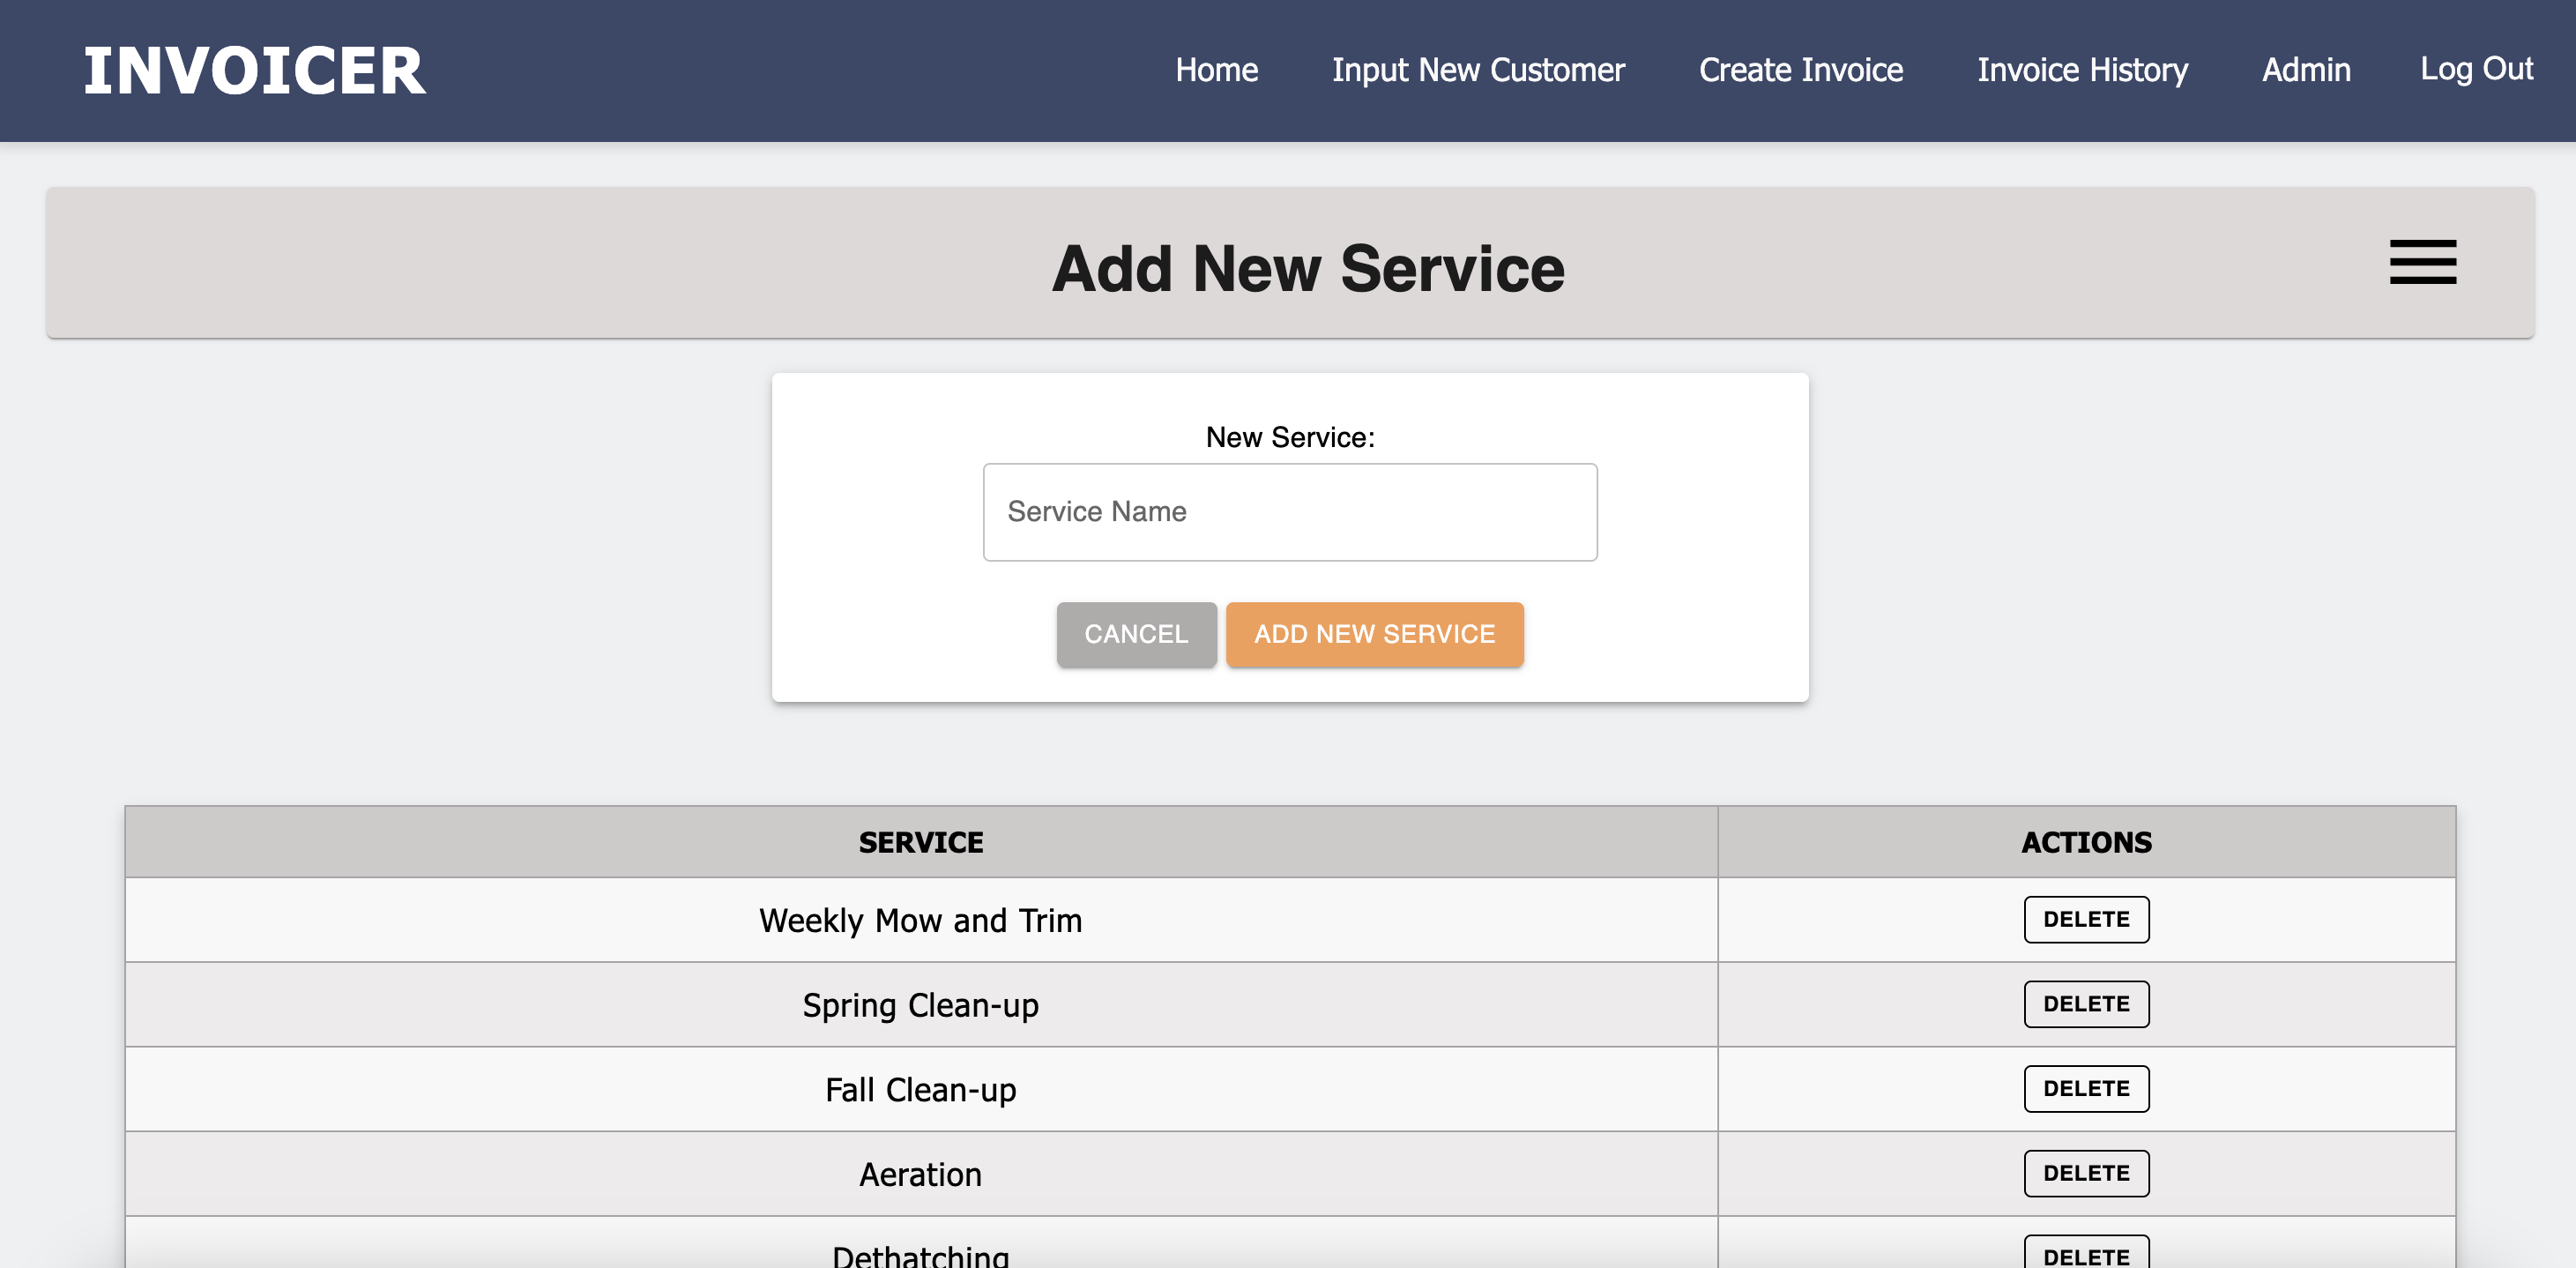Image resolution: width=2576 pixels, height=1268 pixels.
Task: View Invoice History
Action: 2082,70
